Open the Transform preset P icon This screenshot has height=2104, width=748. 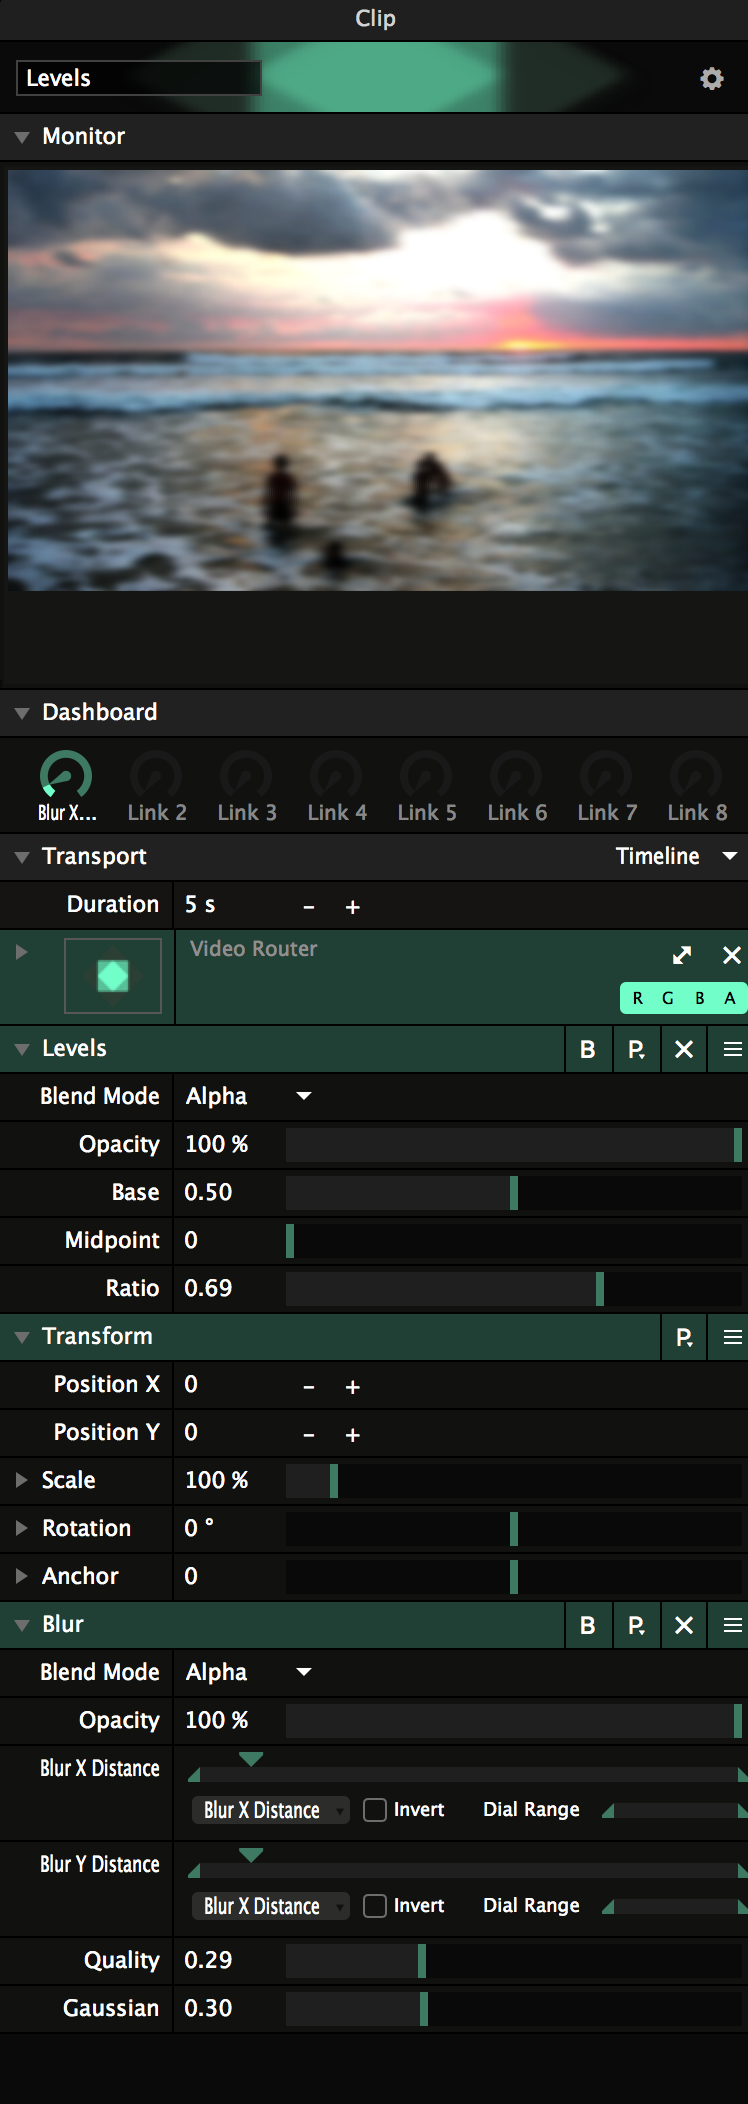pyautogui.click(x=684, y=1337)
